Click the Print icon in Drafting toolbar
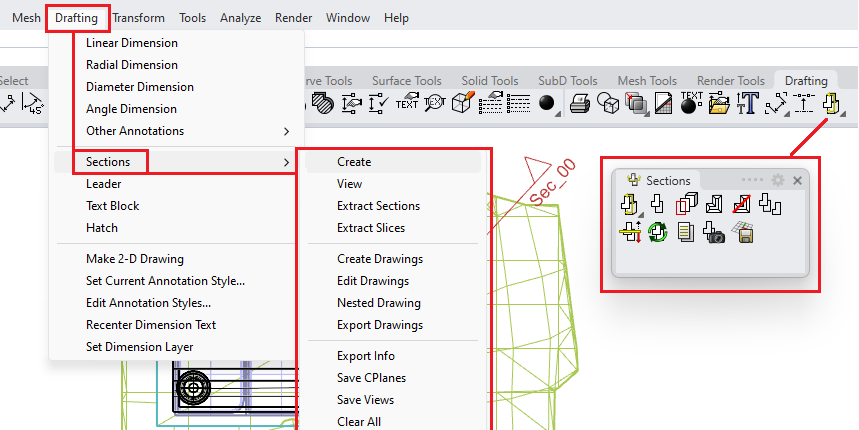Viewport: 859px width, 430px height. click(x=579, y=102)
